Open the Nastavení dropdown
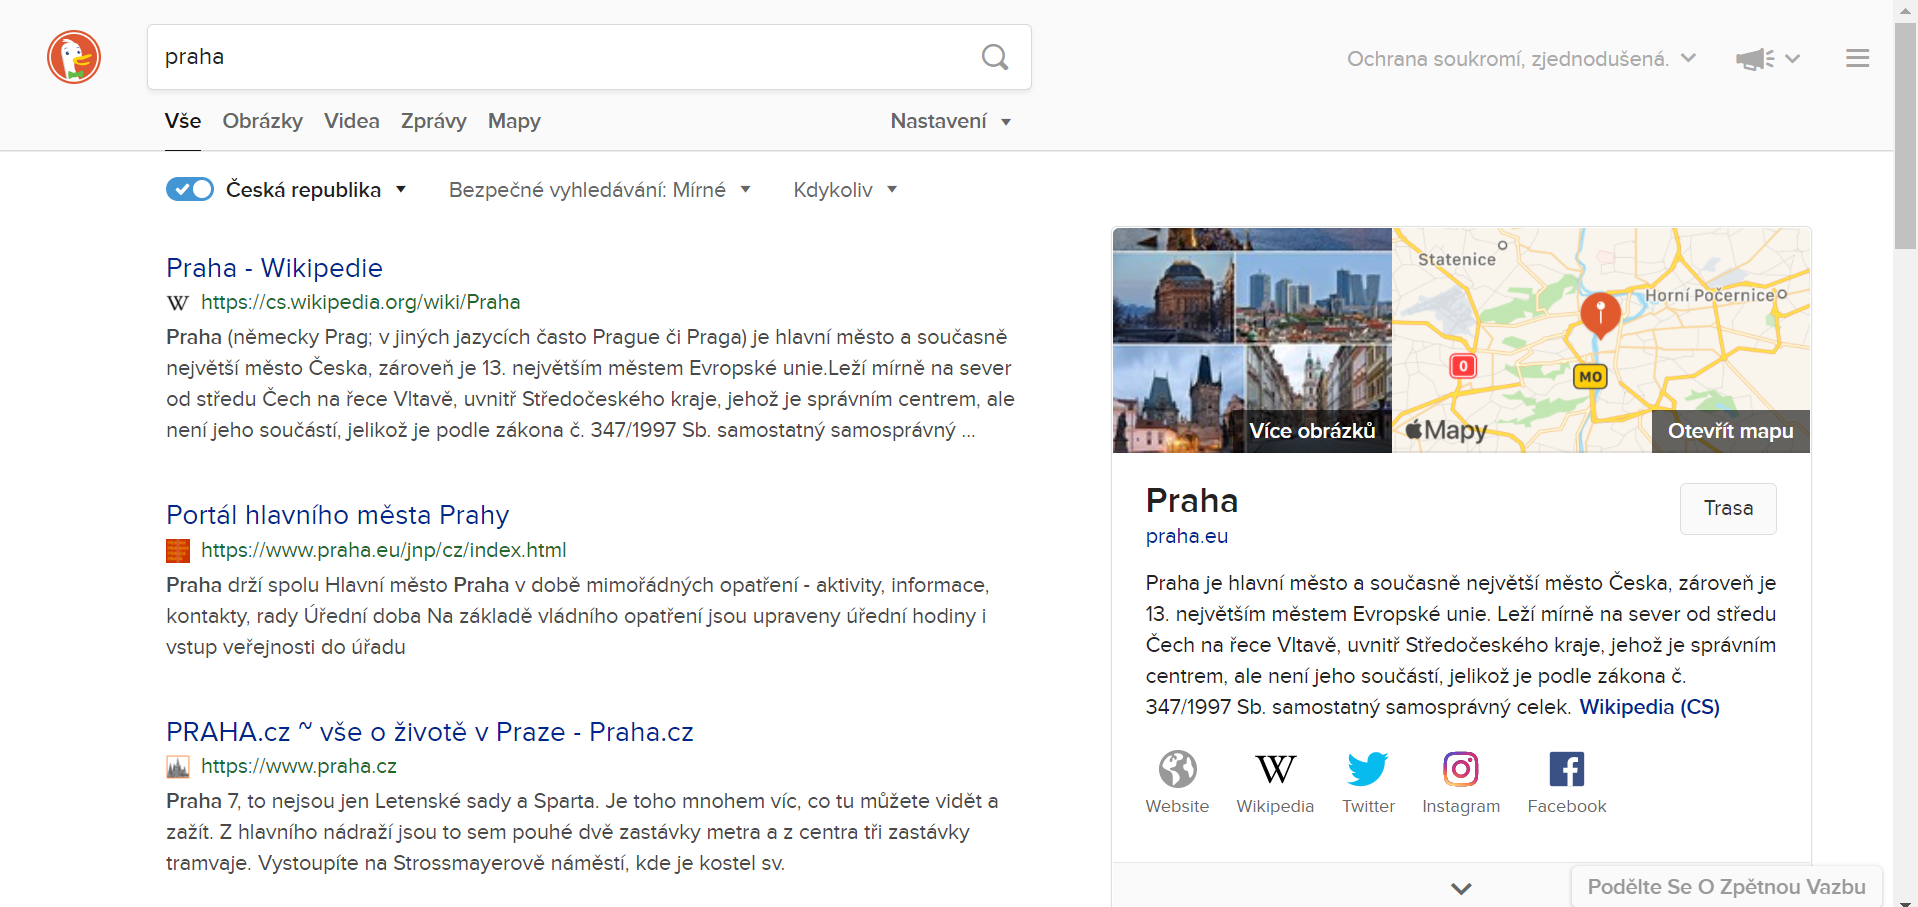The image size is (1918, 907). click(x=950, y=121)
